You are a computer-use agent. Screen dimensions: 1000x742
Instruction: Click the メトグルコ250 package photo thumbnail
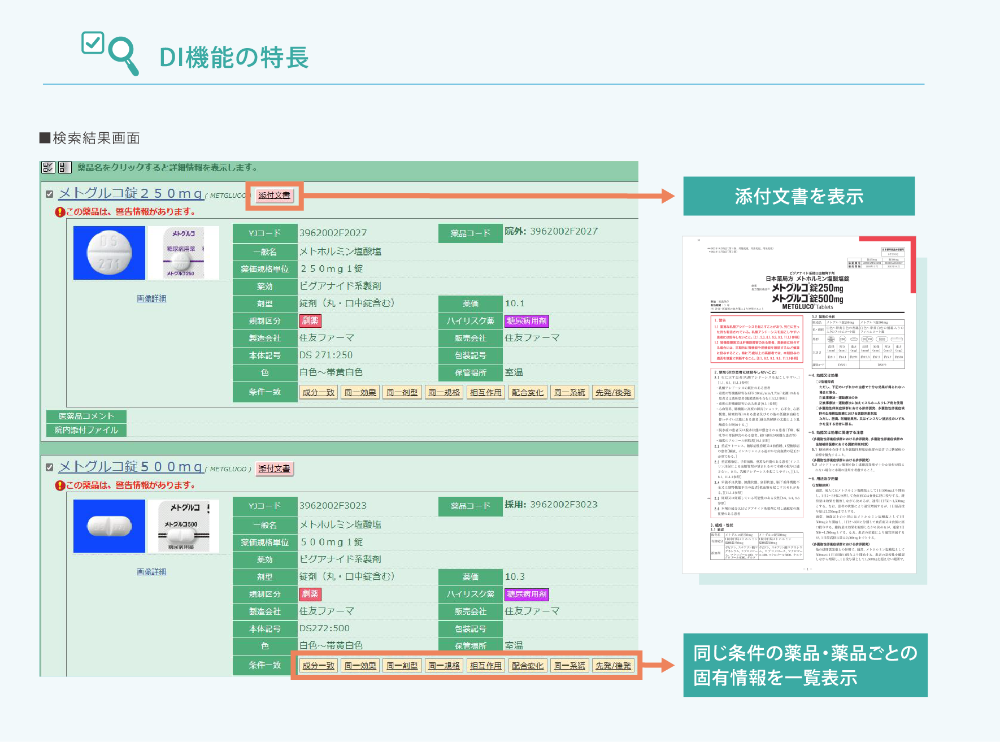[x=184, y=253]
